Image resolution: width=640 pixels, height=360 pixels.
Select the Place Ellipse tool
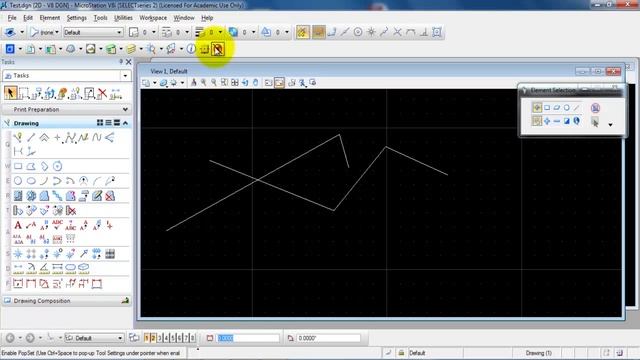pyautogui.click(x=31, y=181)
